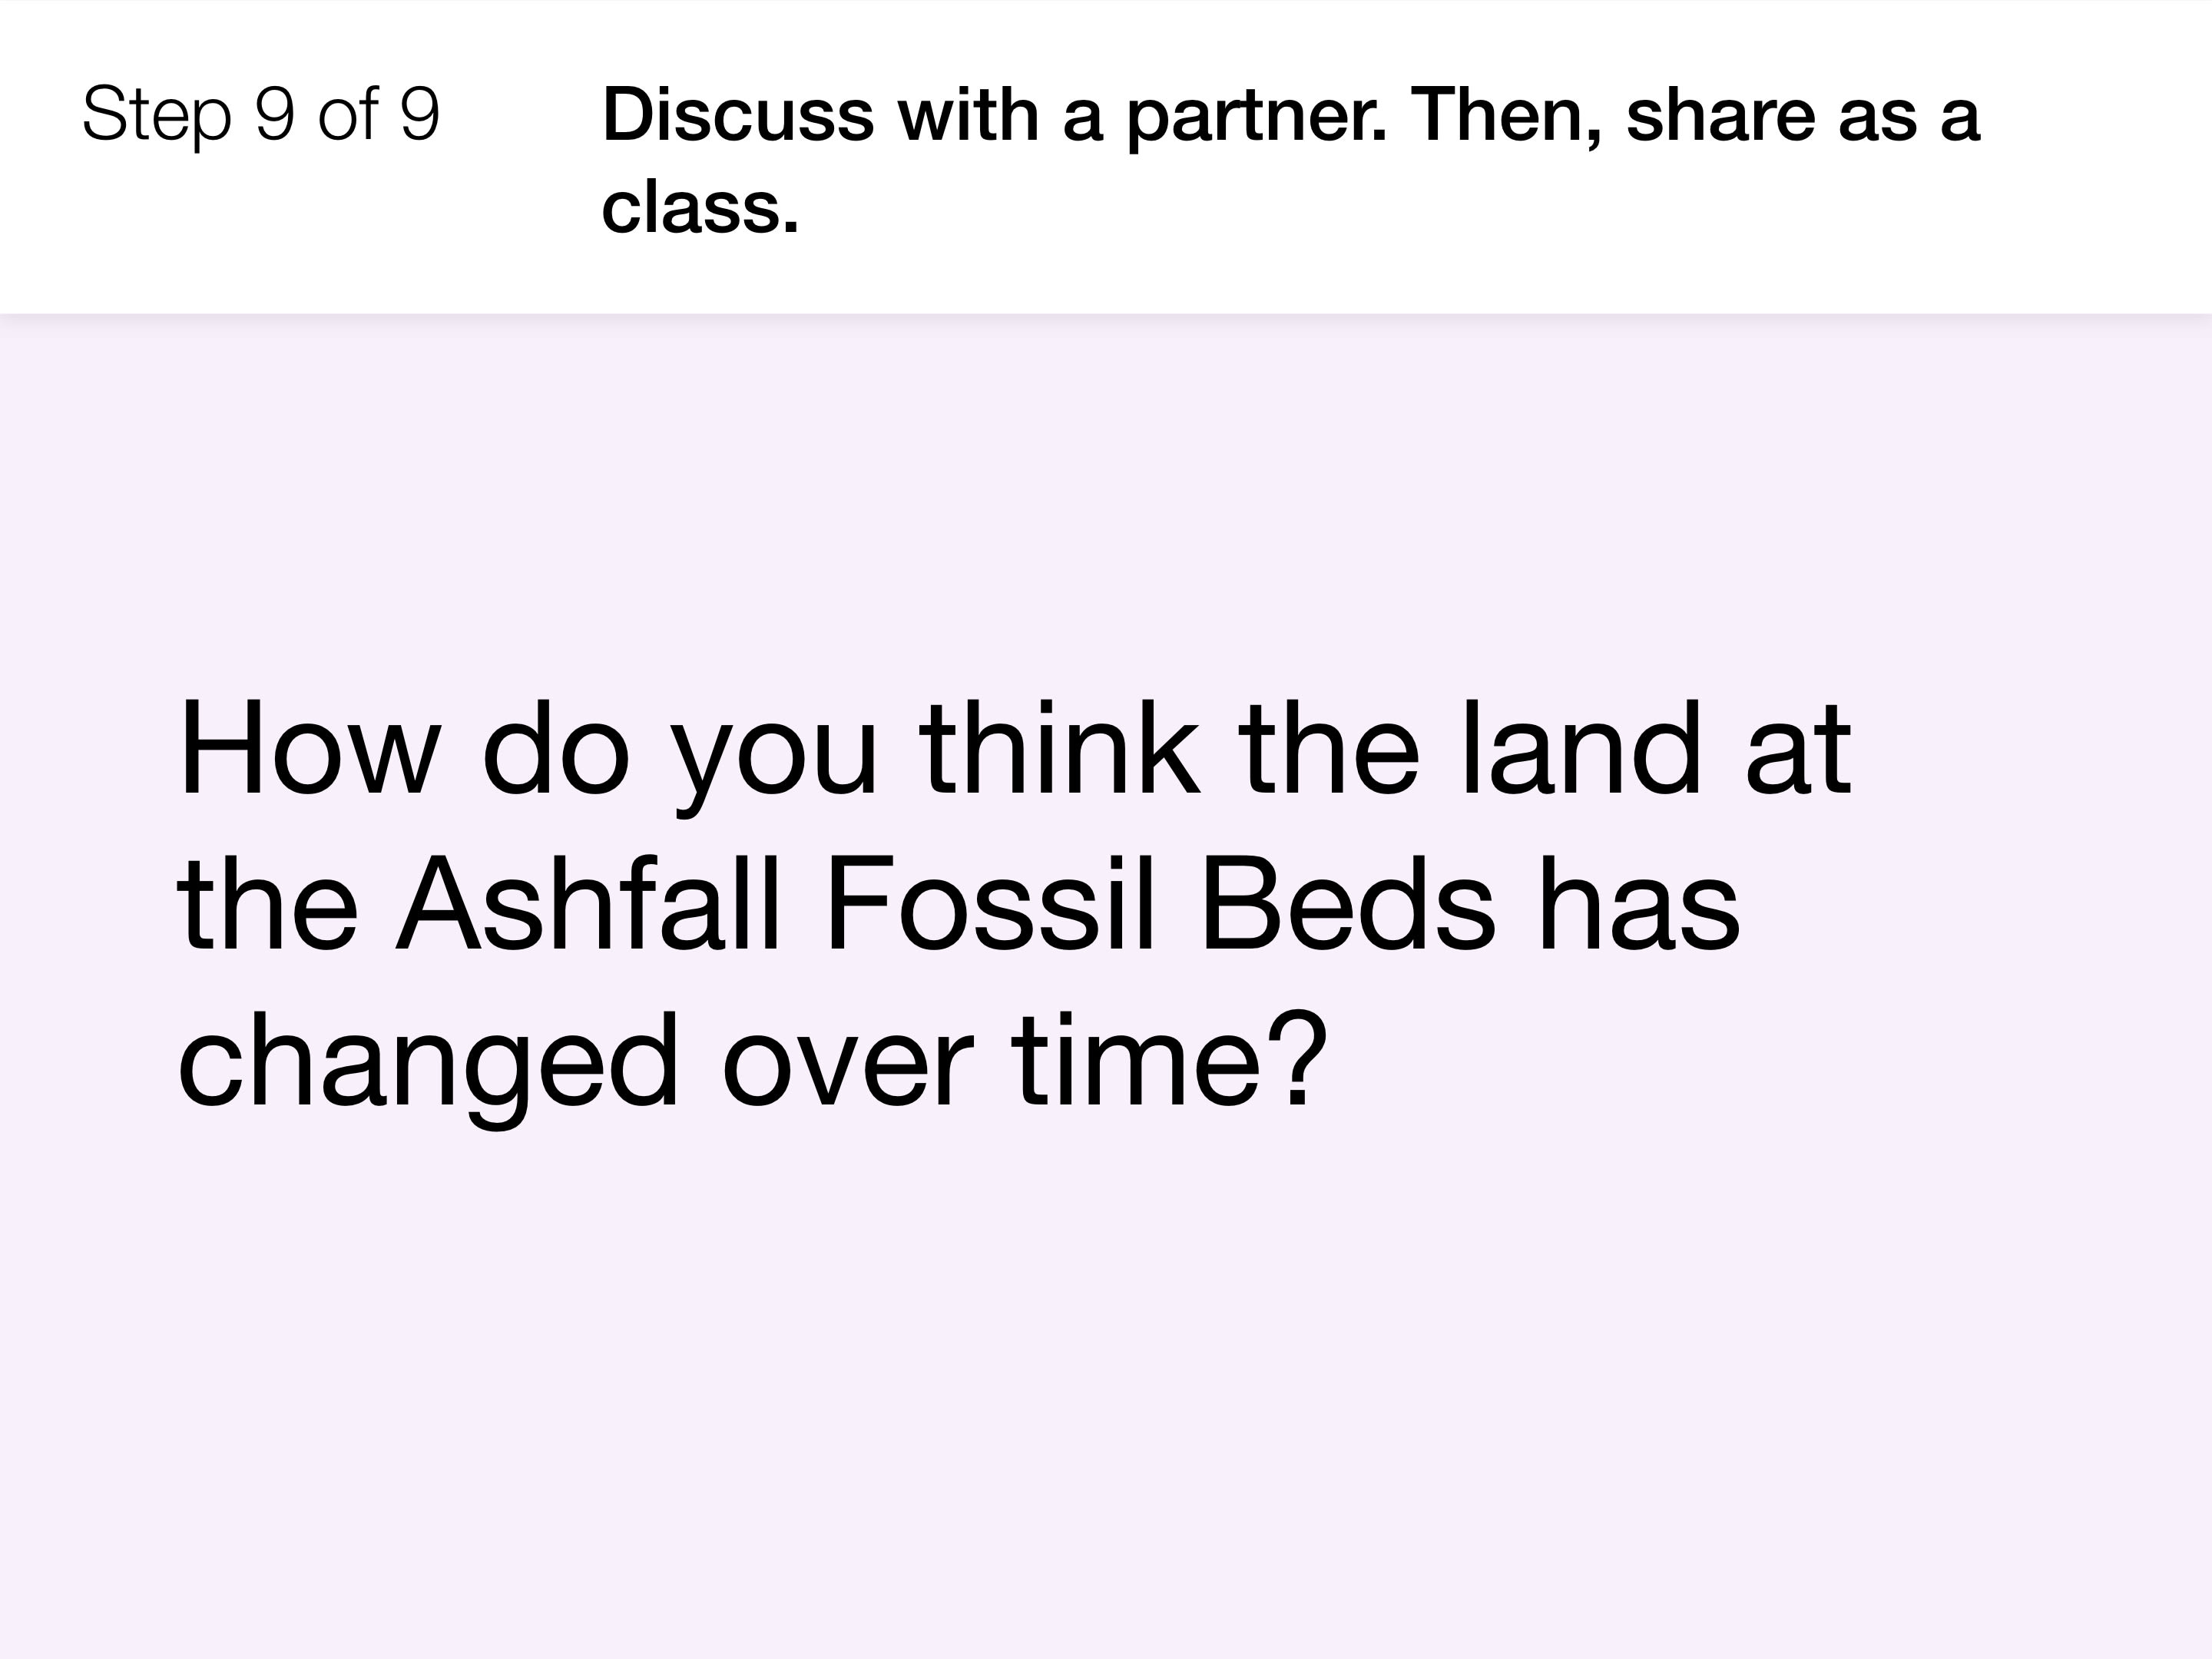Click the word 'class.' in the header
2212x1659 pixels.
coord(700,207)
